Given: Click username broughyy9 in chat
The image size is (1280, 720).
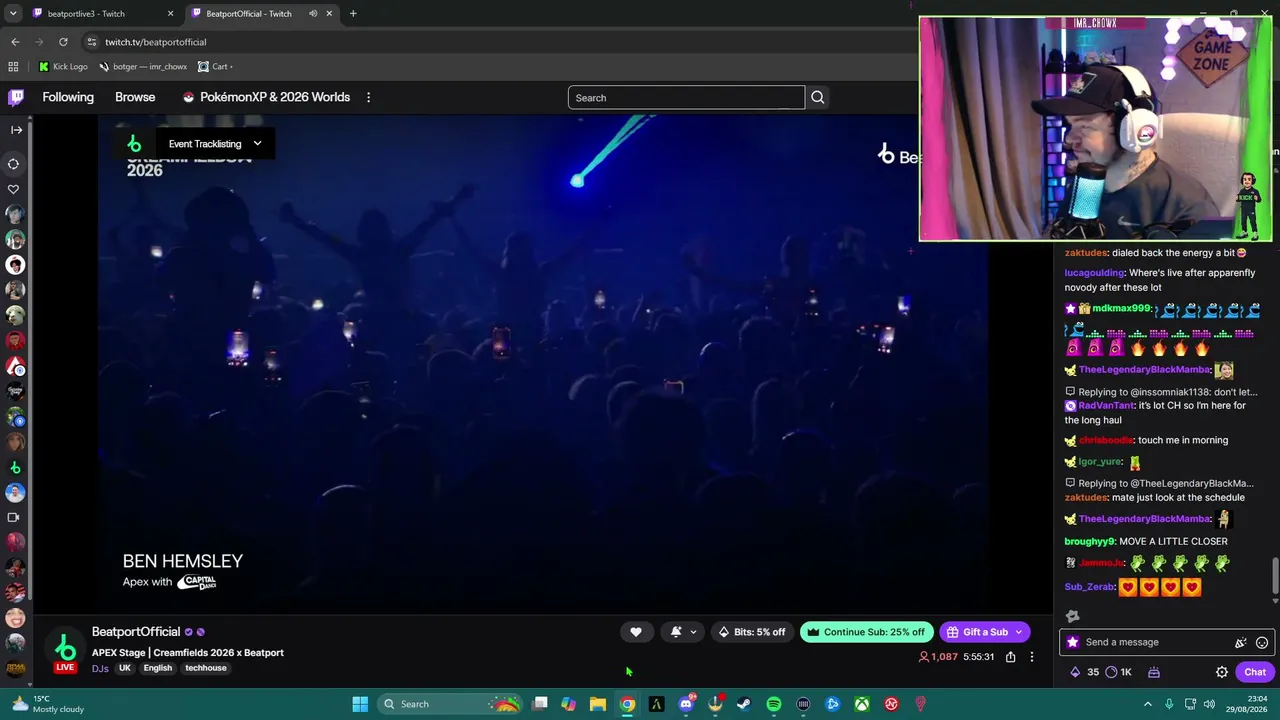Looking at the screenshot, I should tap(1089, 541).
